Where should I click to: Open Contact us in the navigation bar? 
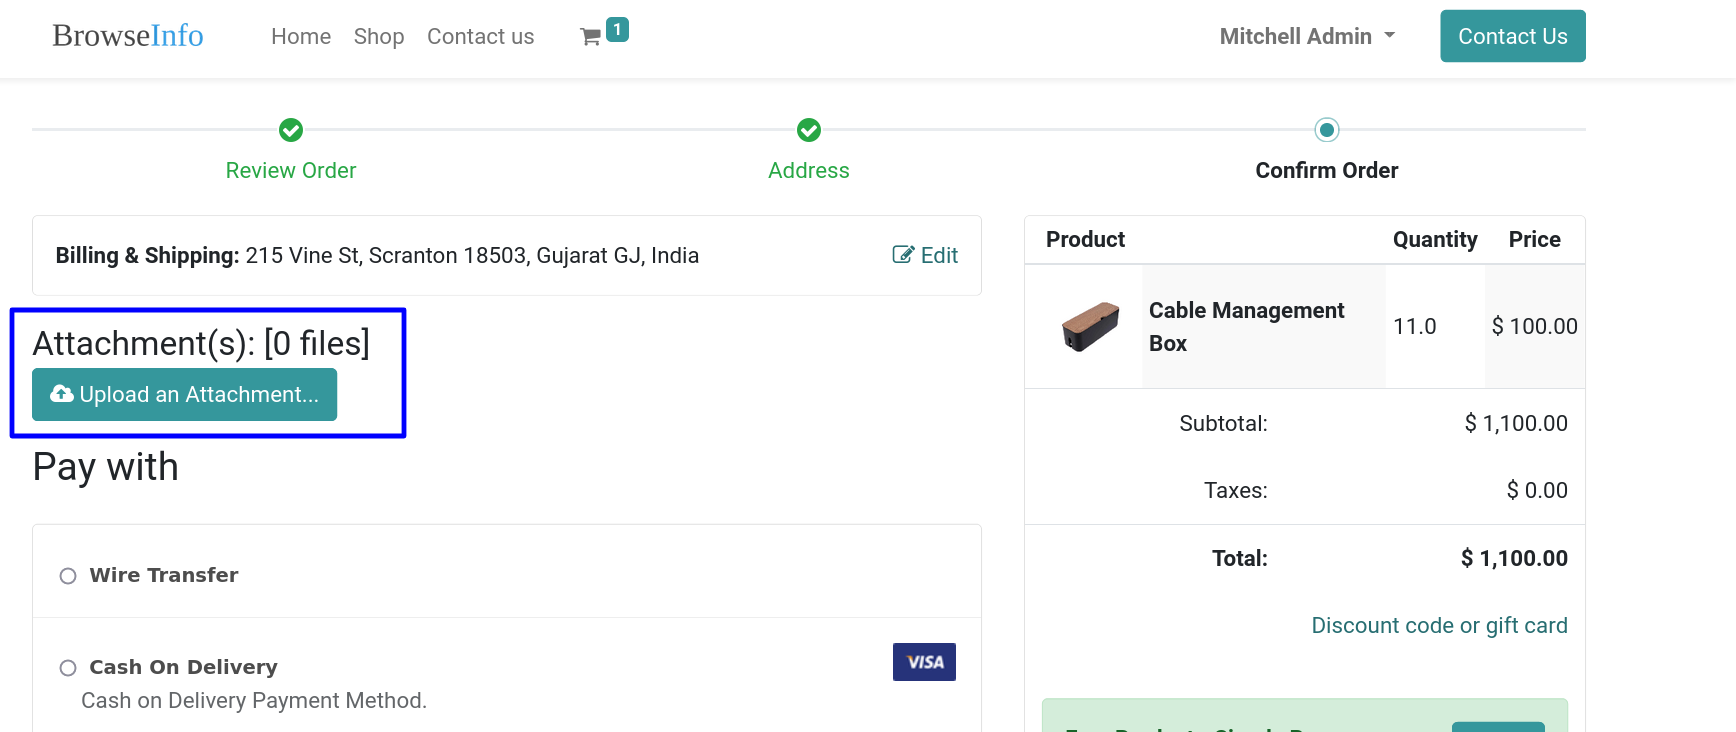tap(481, 37)
